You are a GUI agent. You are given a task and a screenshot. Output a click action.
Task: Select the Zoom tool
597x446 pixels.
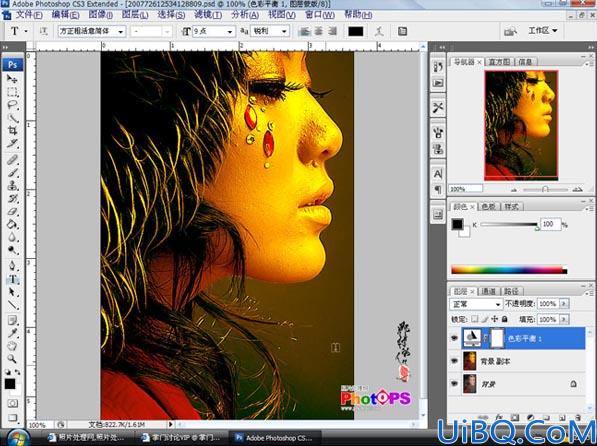click(13, 359)
